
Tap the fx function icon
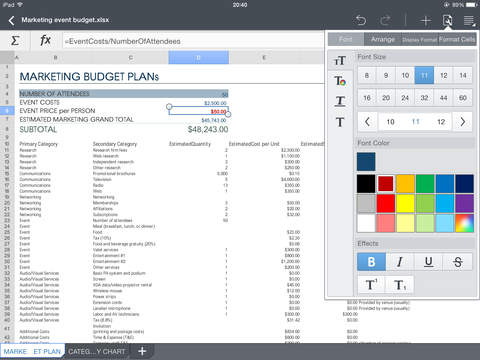(45, 41)
